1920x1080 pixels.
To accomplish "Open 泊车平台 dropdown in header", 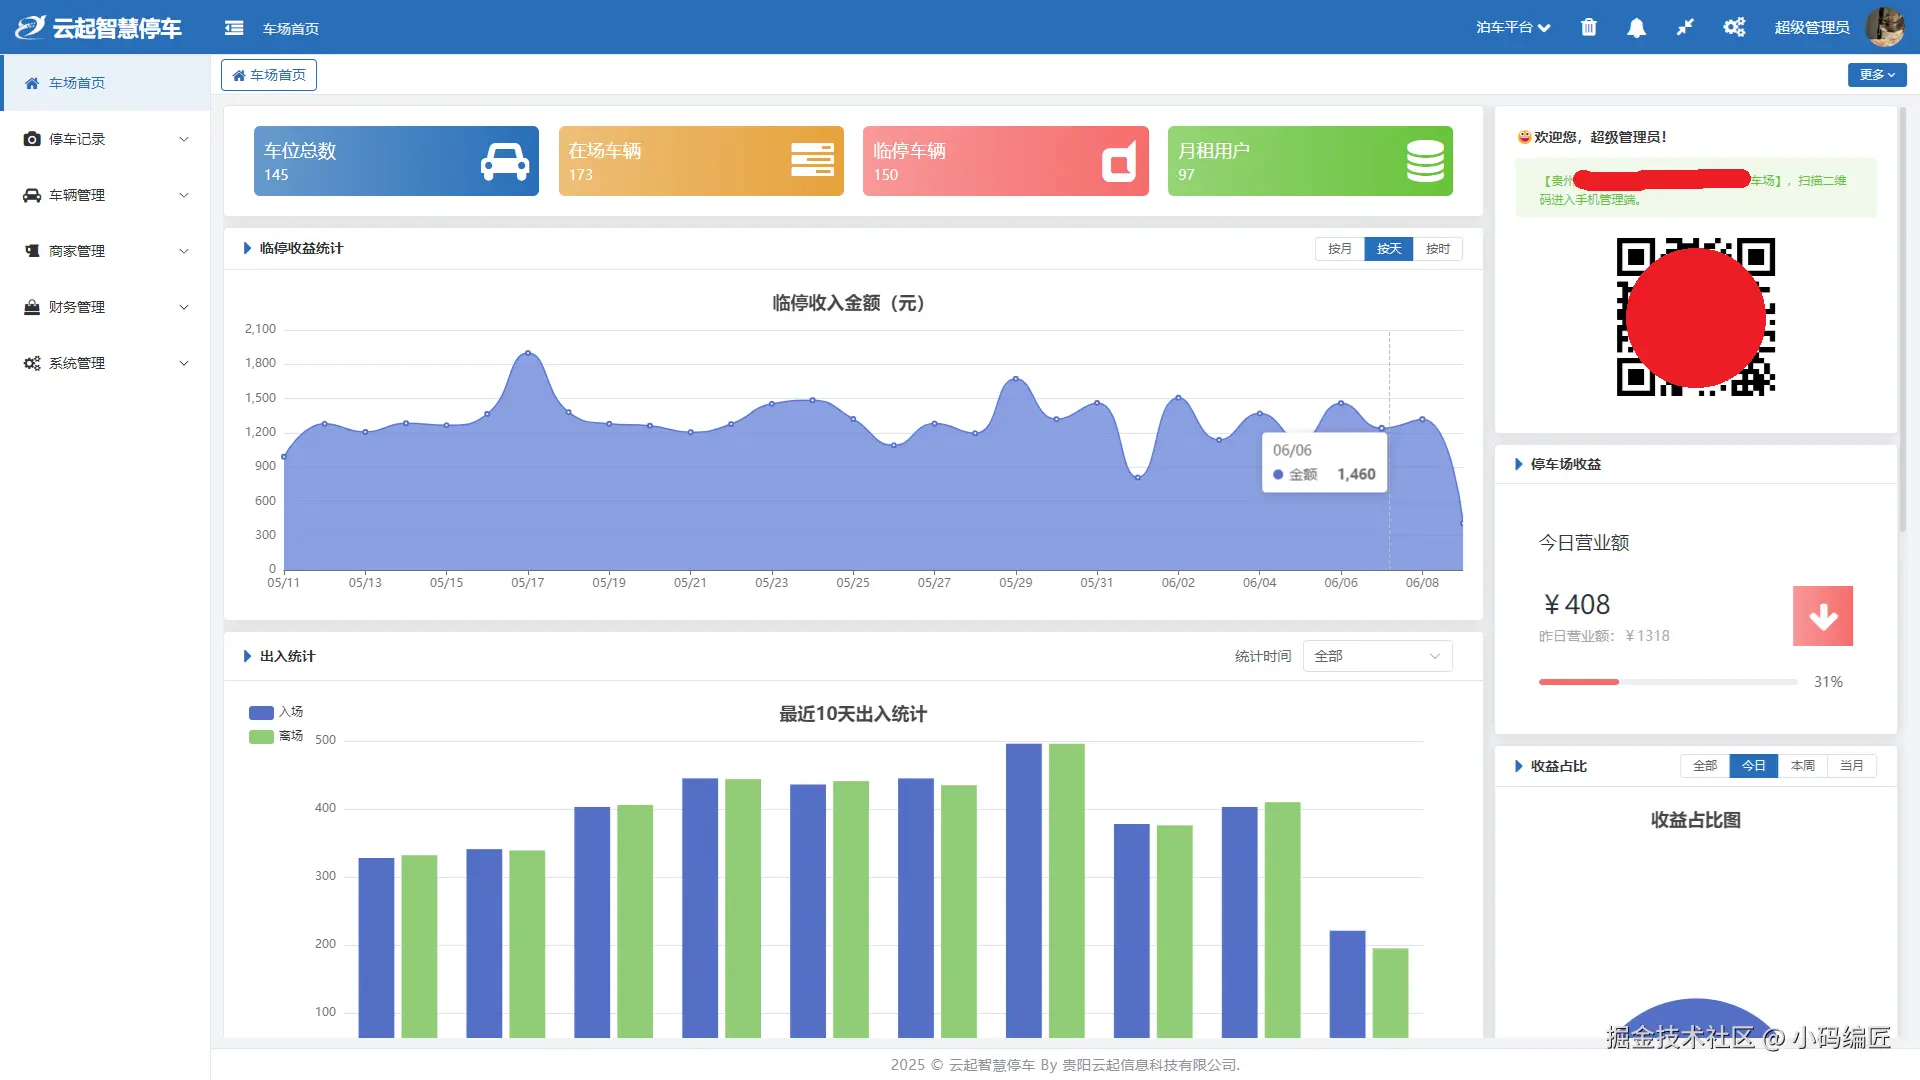I will click(1512, 27).
